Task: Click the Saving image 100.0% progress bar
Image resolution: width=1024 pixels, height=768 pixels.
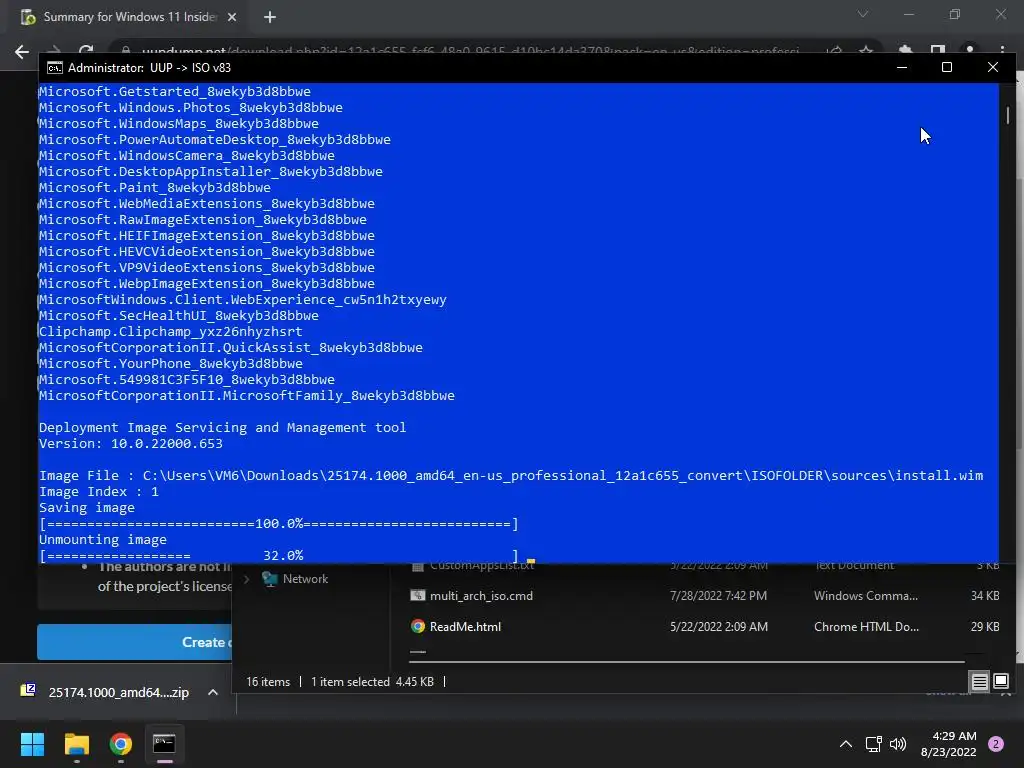Action: coord(279,524)
